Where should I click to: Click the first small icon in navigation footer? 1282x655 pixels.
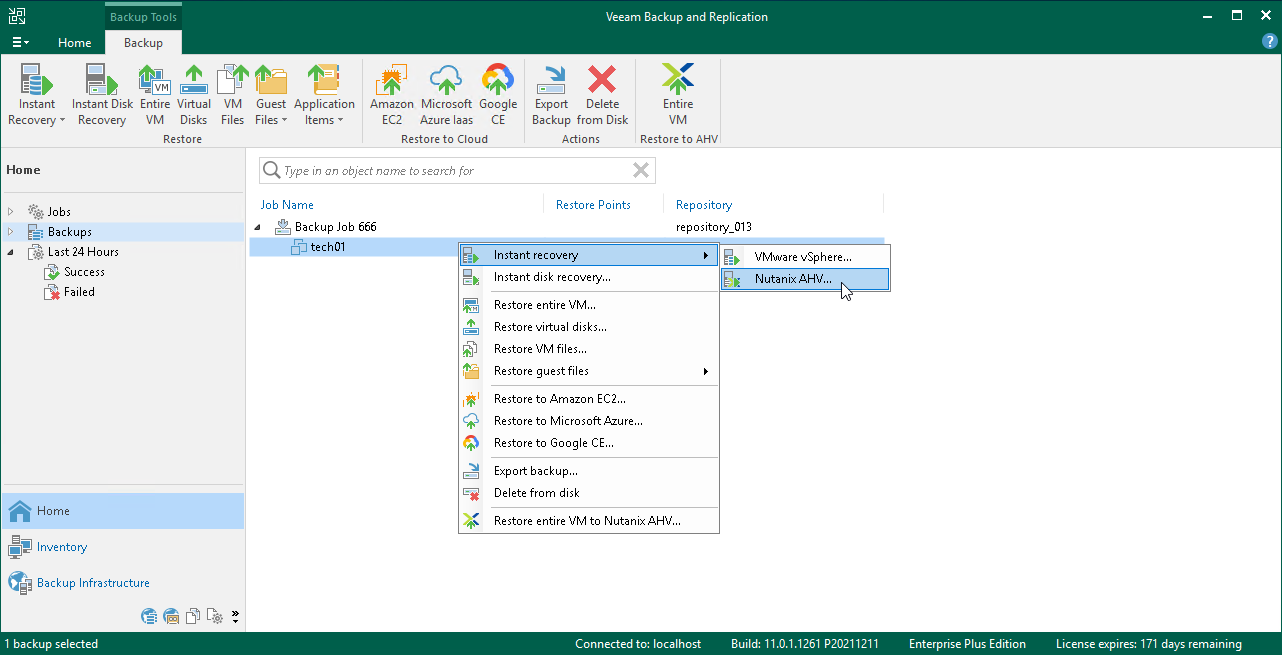tap(150, 616)
